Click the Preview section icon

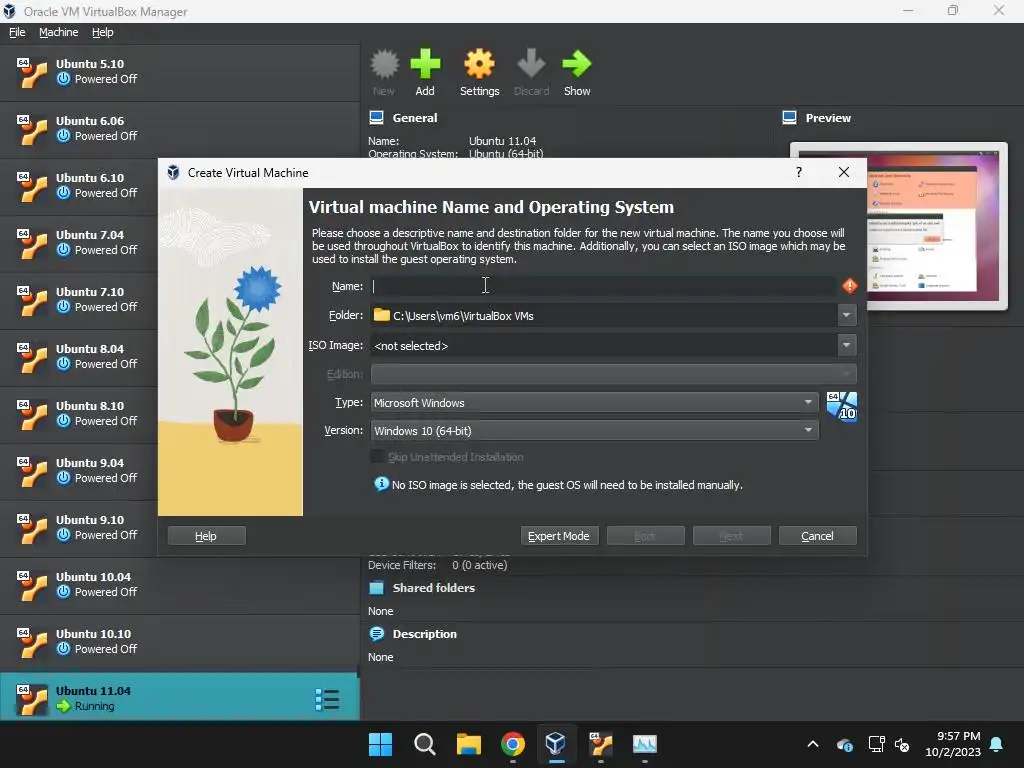[789, 118]
